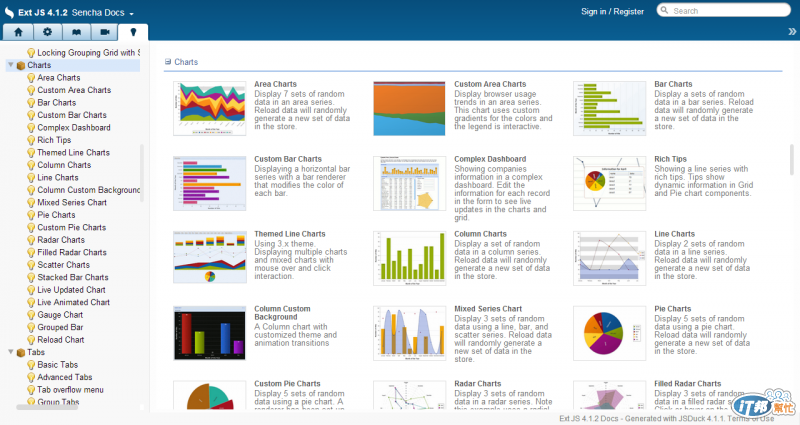Open the Custom Bar Charts thumbnail
Viewport: 800px width, 425px height.
point(210,183)
